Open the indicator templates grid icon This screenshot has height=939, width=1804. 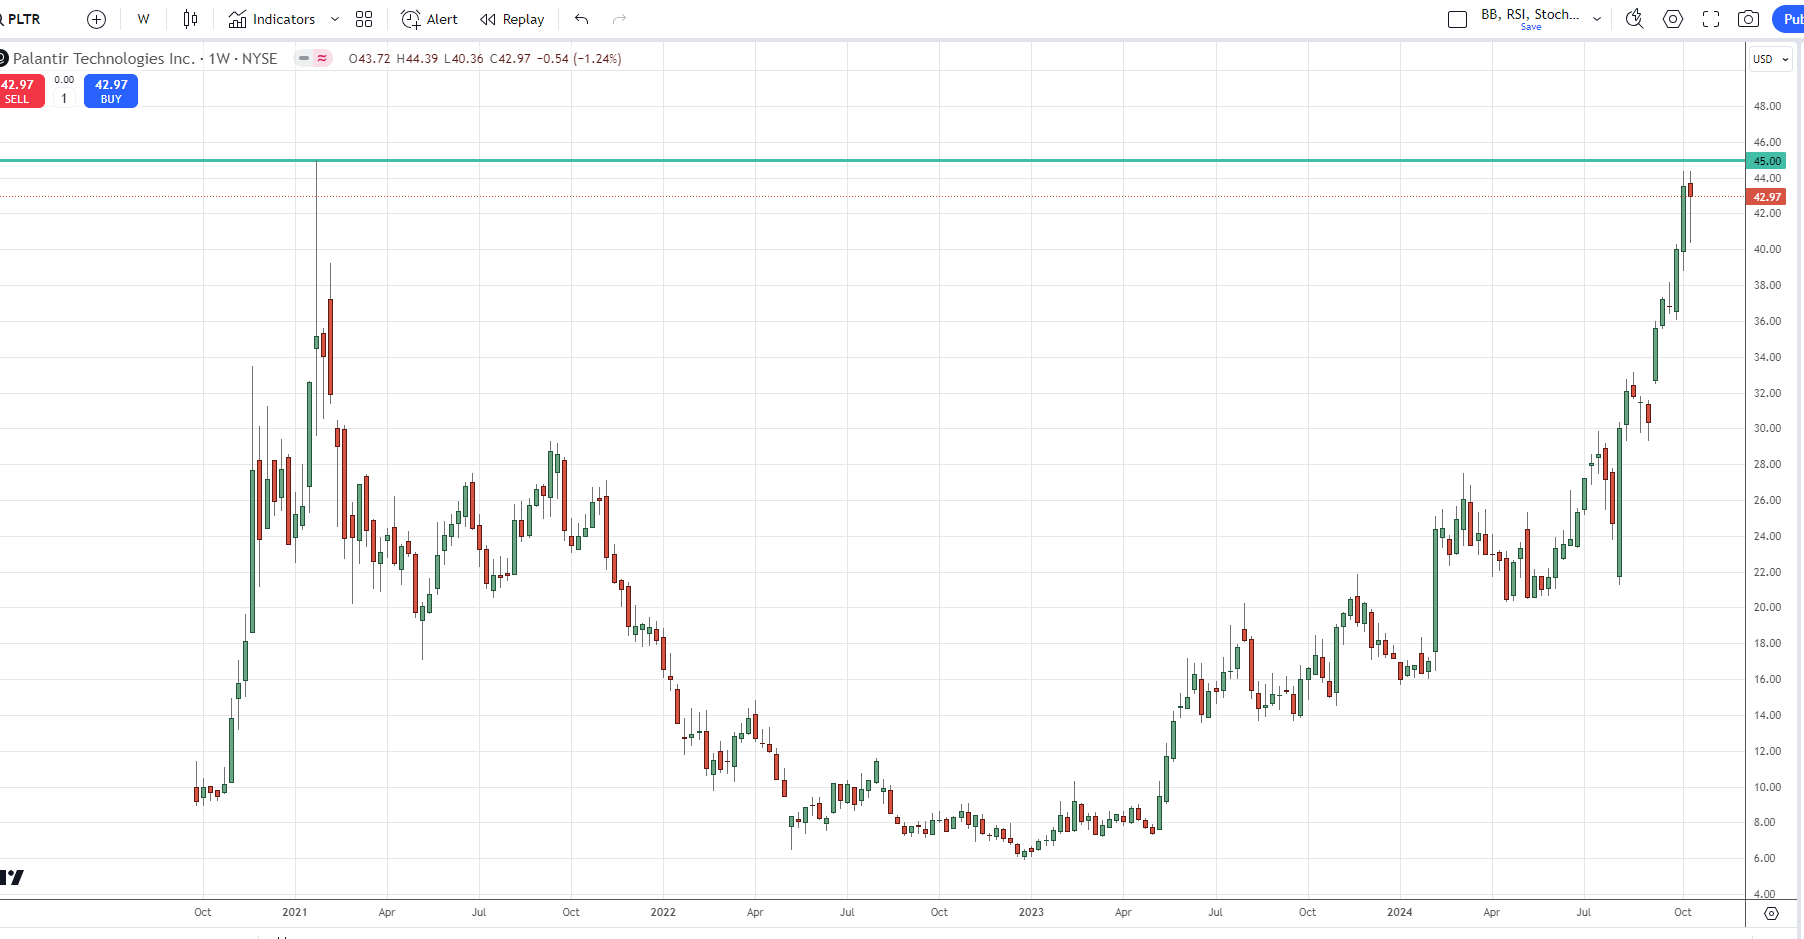tap(364, 19)
